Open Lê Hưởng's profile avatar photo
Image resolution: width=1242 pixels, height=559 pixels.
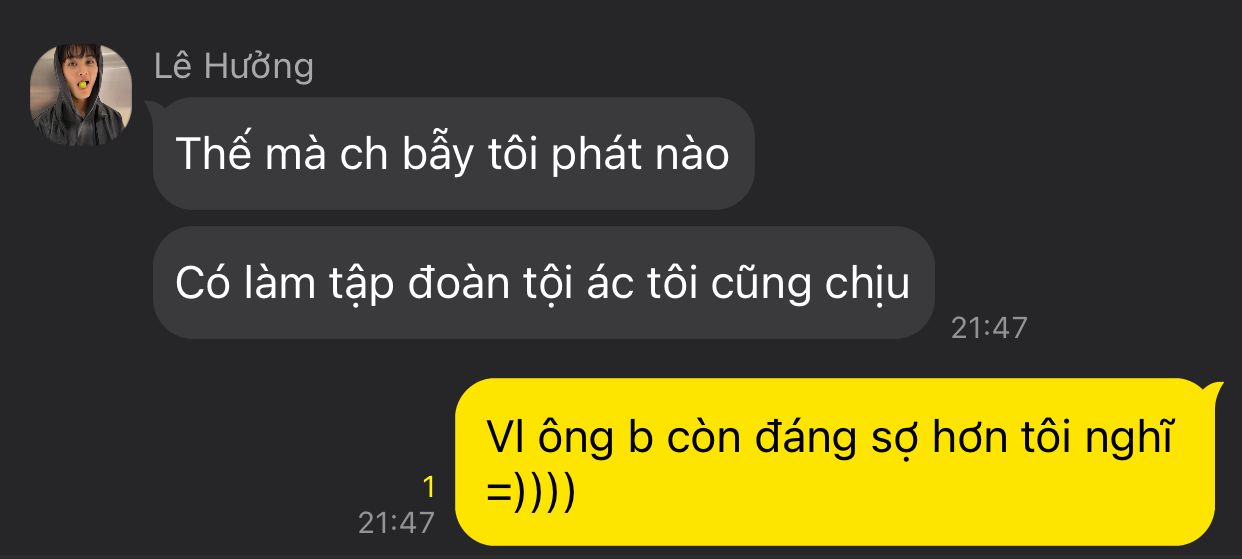(x=81, y=94)
